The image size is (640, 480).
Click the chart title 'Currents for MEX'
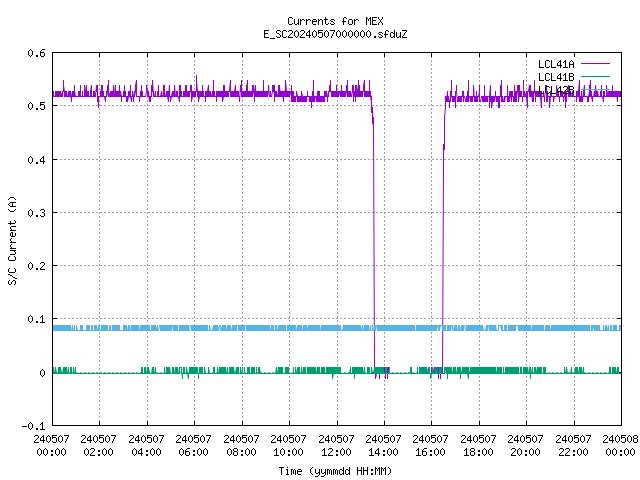click(335, 21)
